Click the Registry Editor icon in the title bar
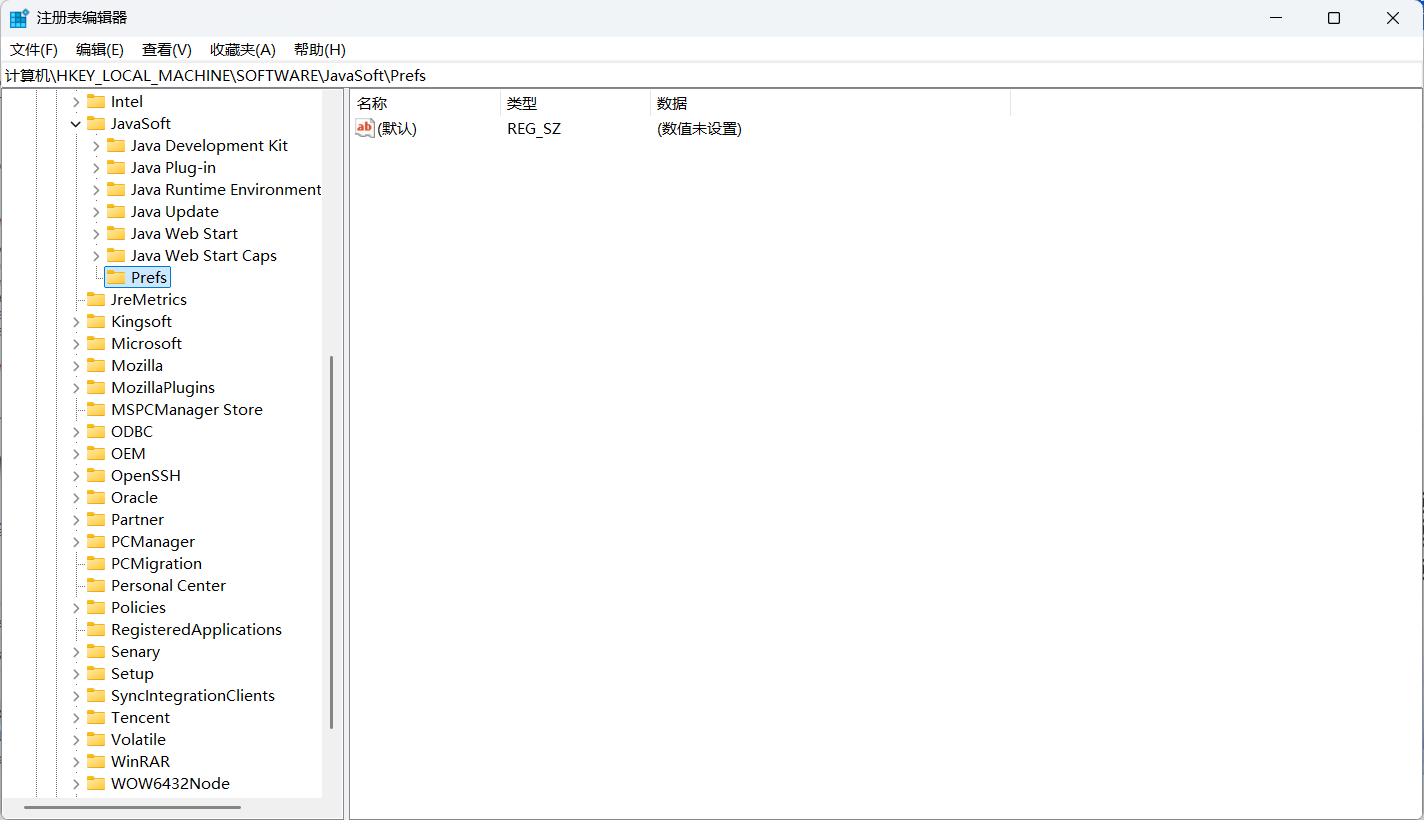 [x=17, y=17]
